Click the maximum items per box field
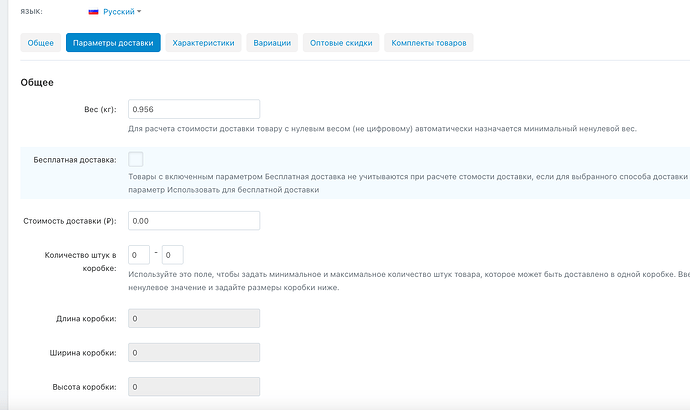Image resolution: width=690 pixels, height=410 pixels. (172, 255)
